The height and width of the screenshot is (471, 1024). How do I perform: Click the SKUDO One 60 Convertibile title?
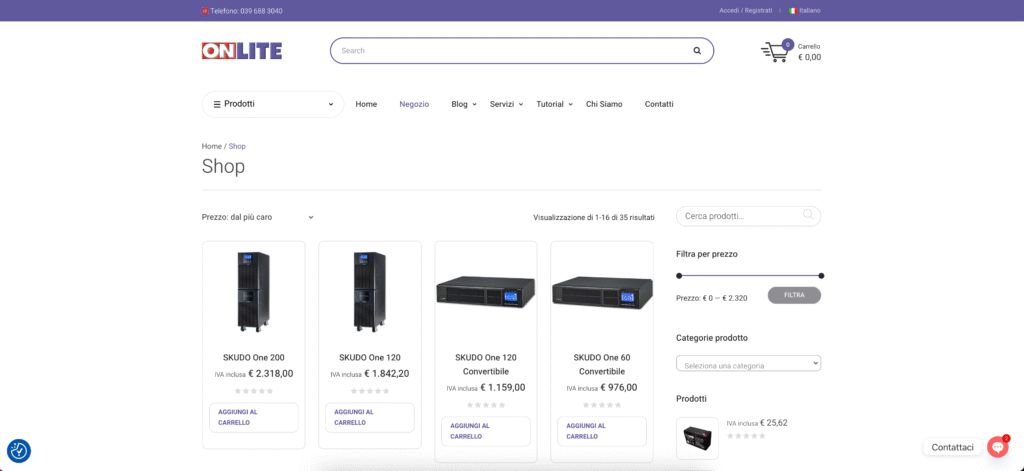click(601, 365)
